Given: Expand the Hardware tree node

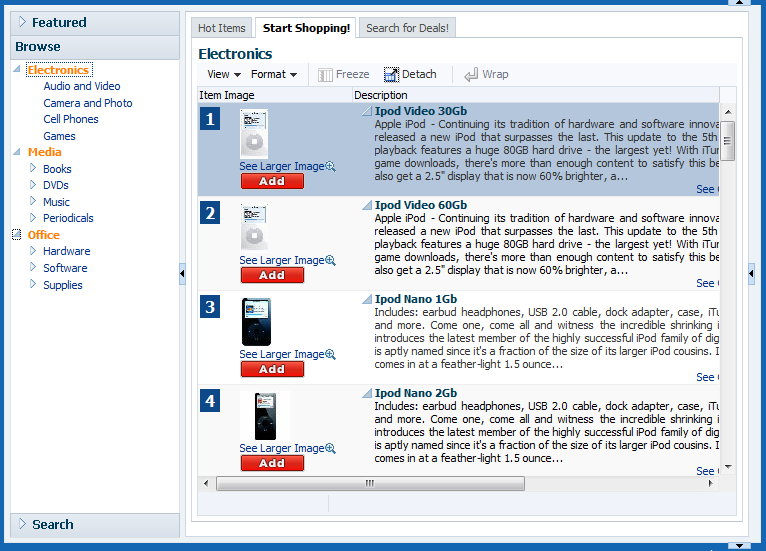Looking at the screenshot, I should click(33, 251).
